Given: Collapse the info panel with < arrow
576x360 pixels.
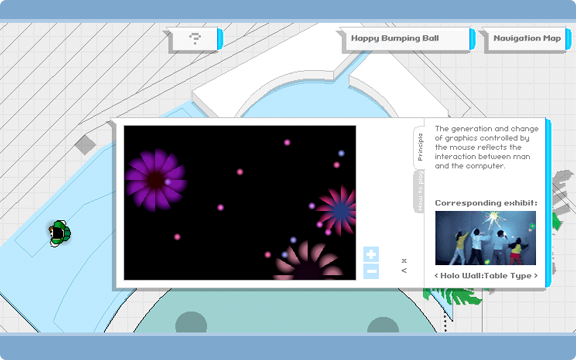Looking at the screenshot, I should point(404,270).
